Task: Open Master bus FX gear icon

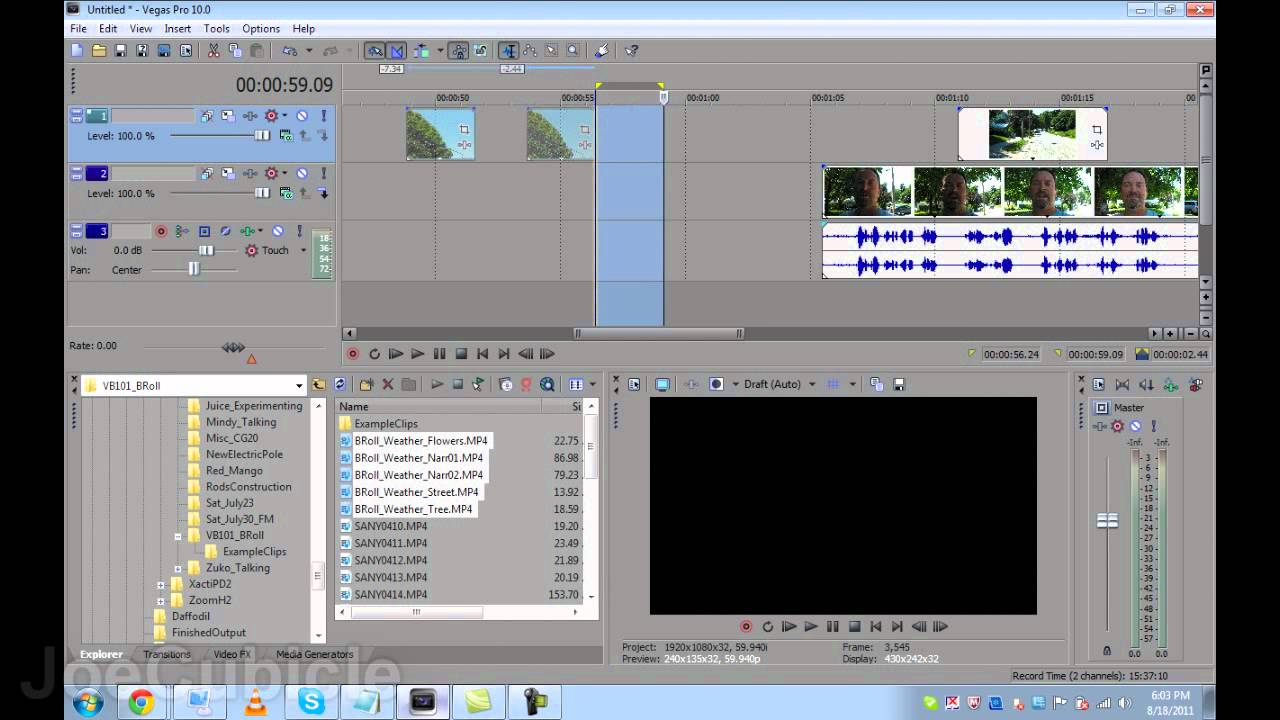Action: (1117, 426)
